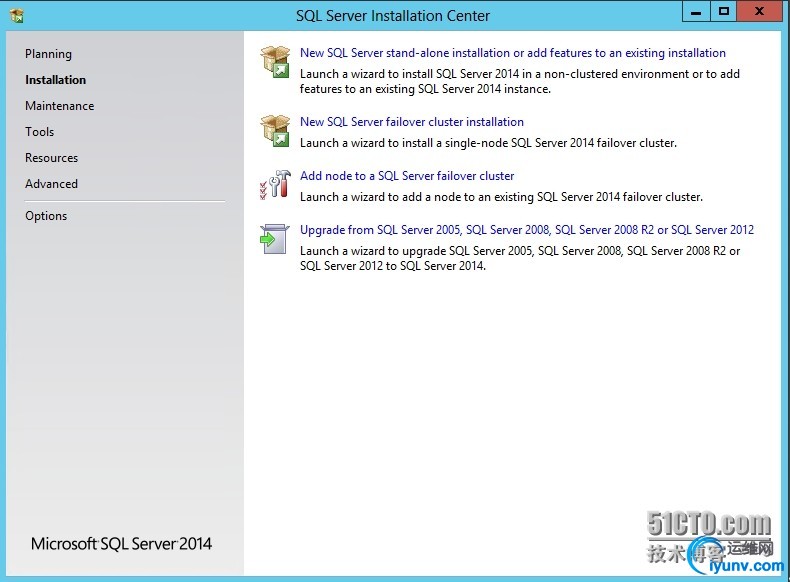This screenshot has height=582, width=790.
Task: Show the Resources section
Action: coord(51,158)
